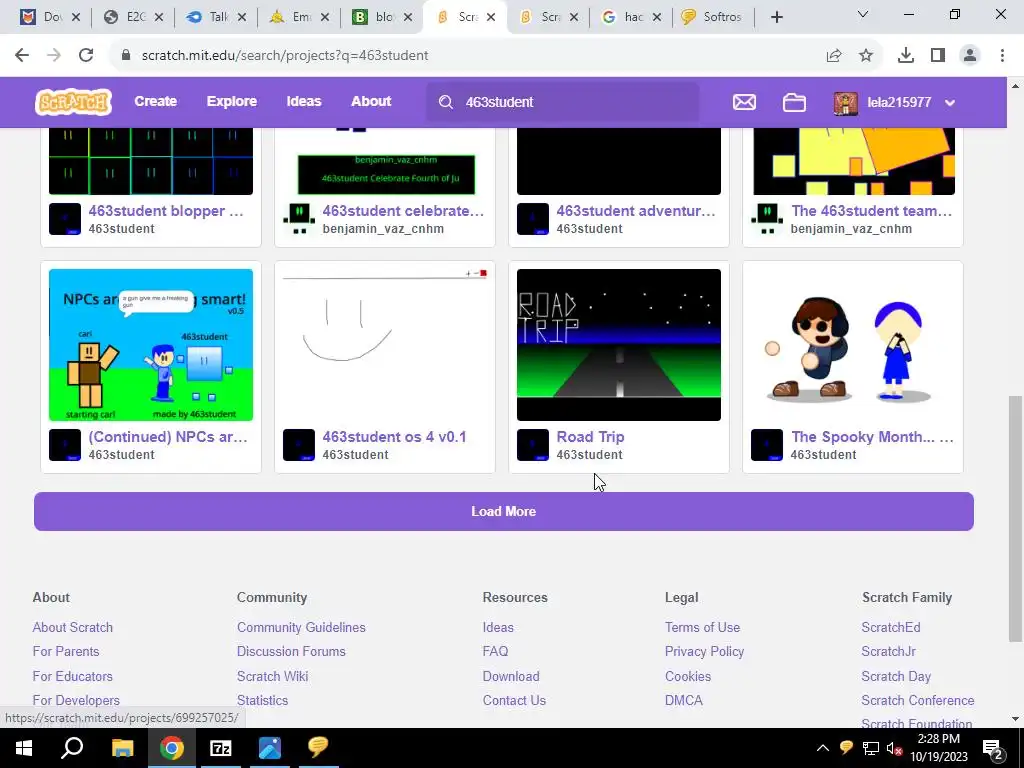This screenshot has width=1024, height=768.
Task: Open the Road Trip project thumbnail
Action: (618, 345)
